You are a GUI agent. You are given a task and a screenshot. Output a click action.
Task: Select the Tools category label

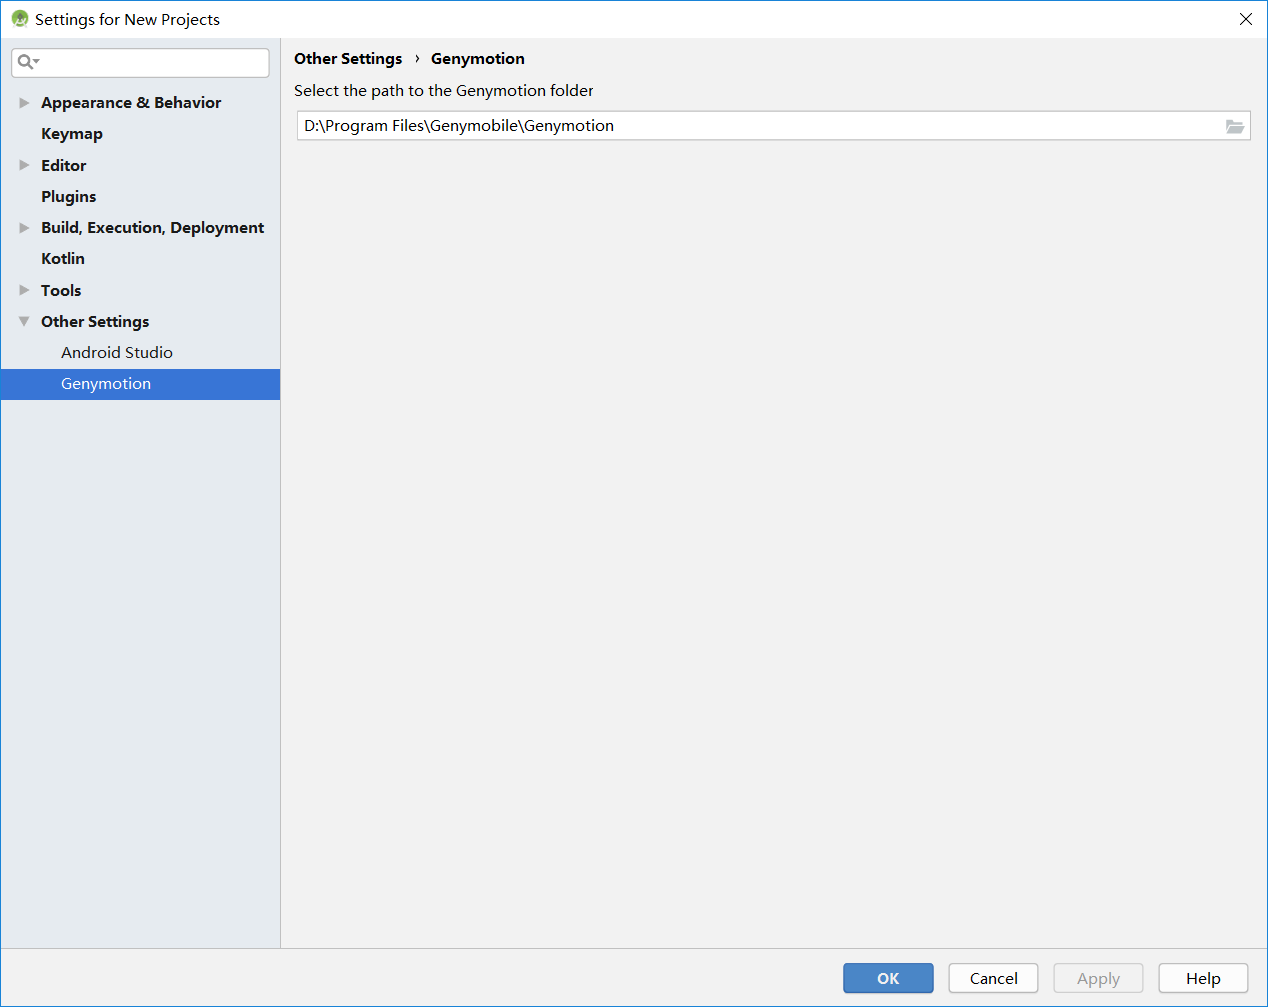pos(61,291)
